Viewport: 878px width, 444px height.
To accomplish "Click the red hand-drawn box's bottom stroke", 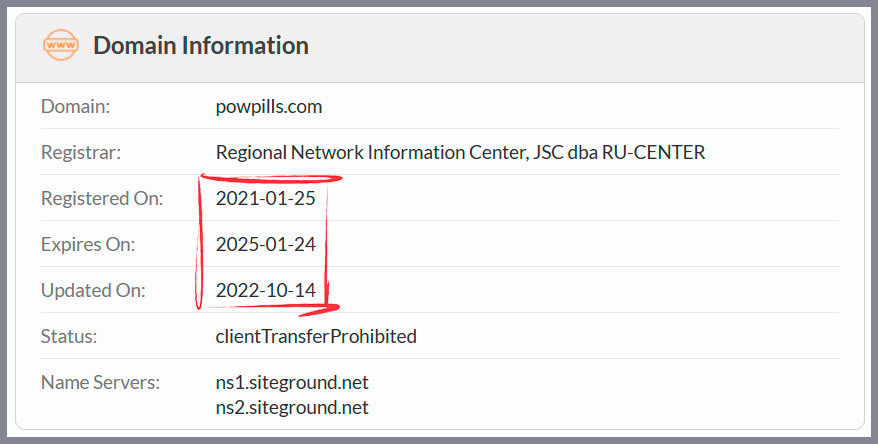I will (270, 307).
